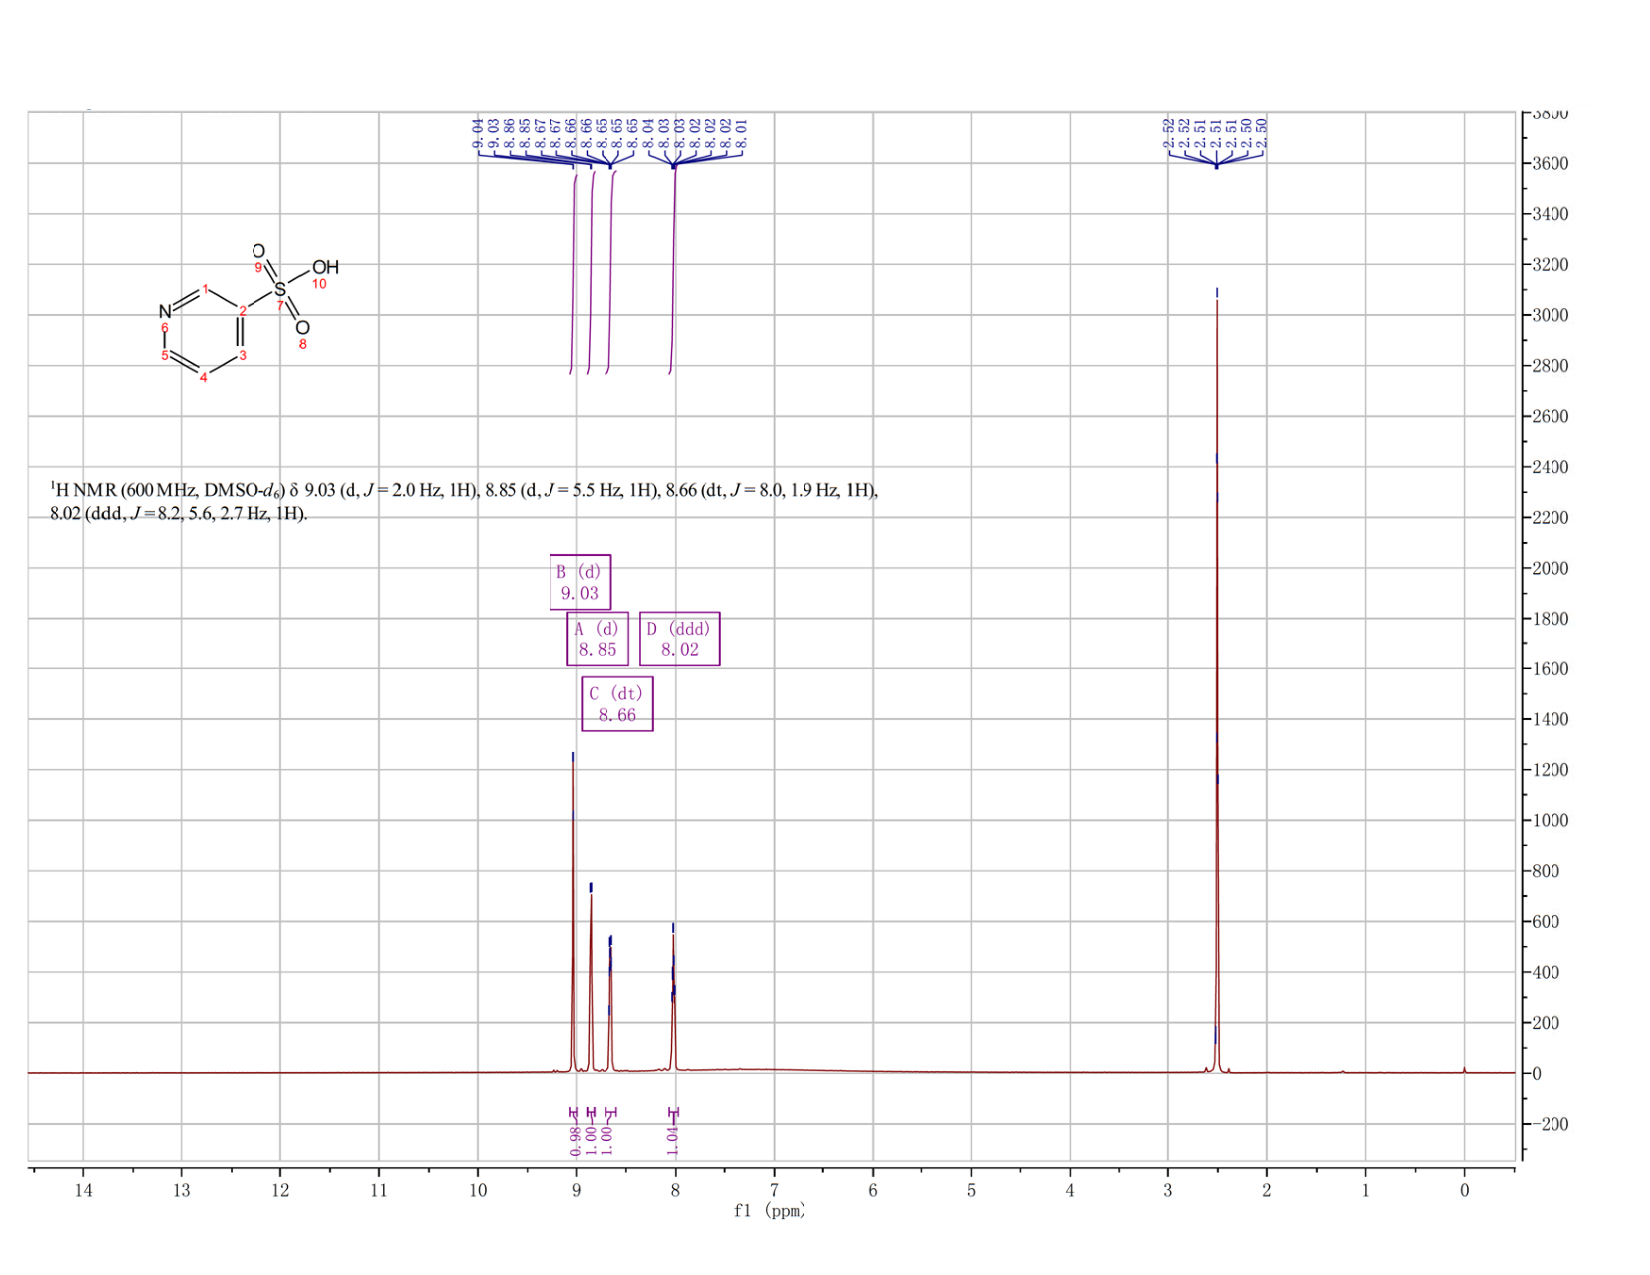Click the DMSO solvent peak at 2.5 ppm
The image size is (1650, 1275).
tap(1217, 680)
